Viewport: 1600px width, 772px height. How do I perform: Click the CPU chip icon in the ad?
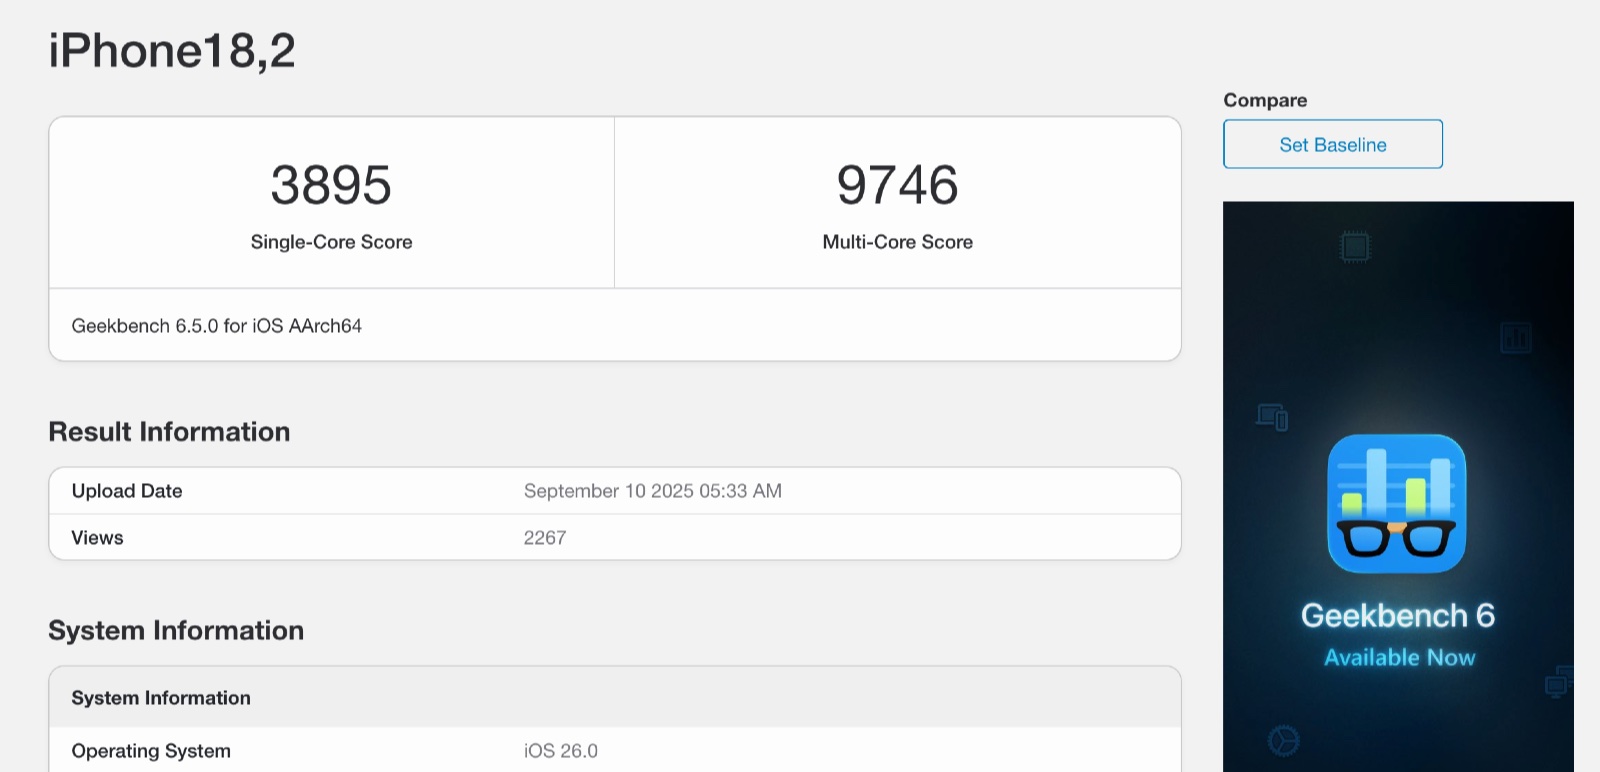point(1355,246)
